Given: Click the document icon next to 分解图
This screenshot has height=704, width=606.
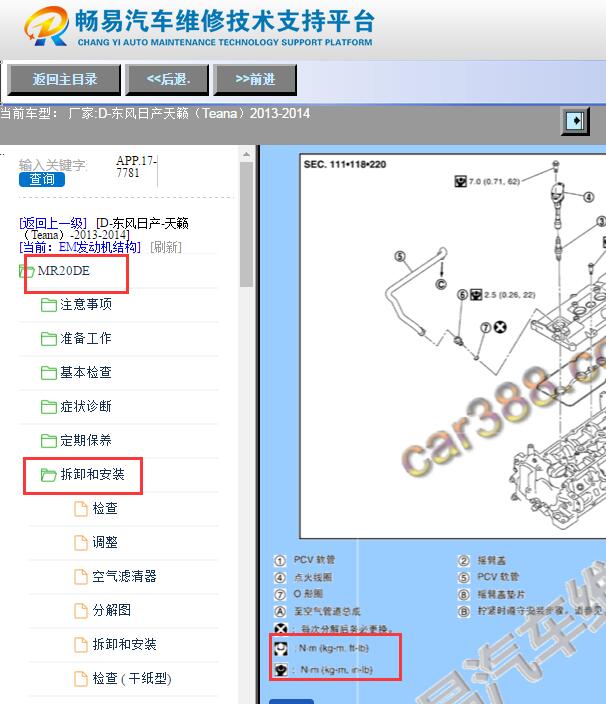Looking at the screenshot, I should [x=81, y=611].
